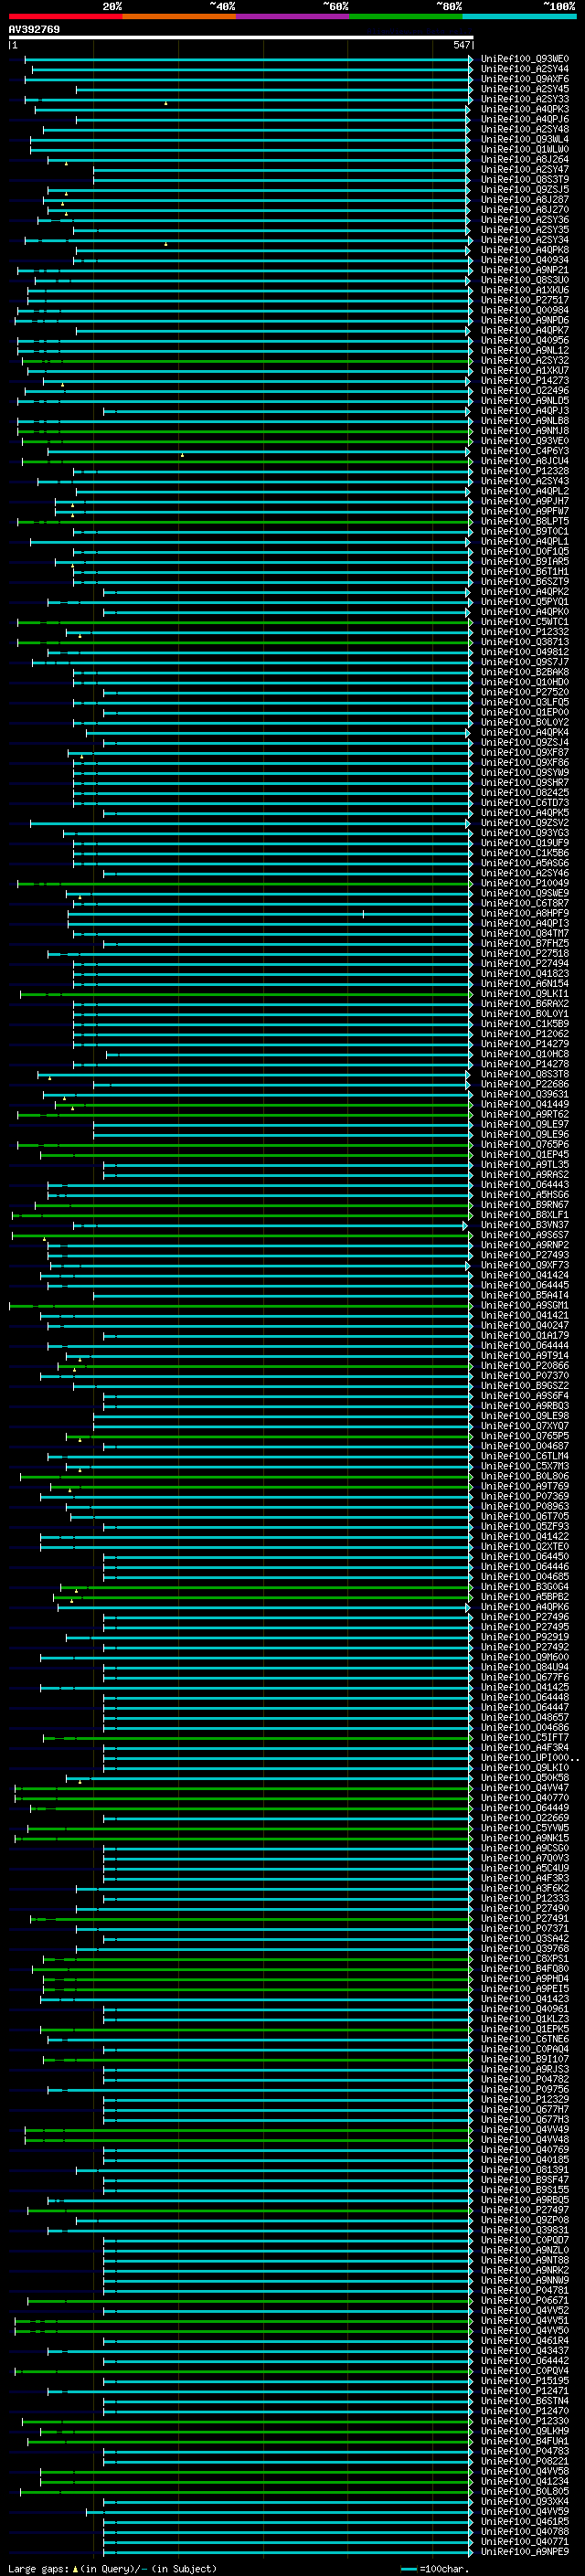585x2576 pixels.
Task: Click hit label UniRef100_Q8S3T8
Action: click(x=524, y=1075)
